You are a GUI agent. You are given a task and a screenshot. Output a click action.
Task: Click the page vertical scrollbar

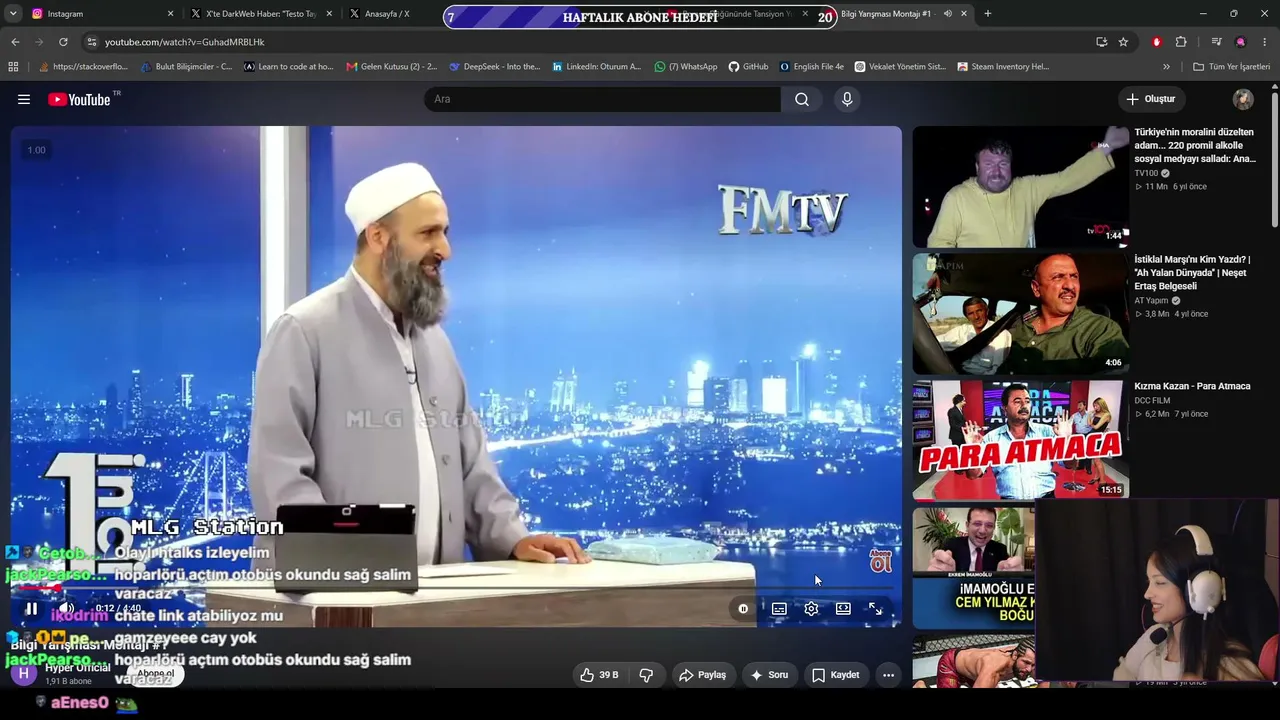[1274, 160]
